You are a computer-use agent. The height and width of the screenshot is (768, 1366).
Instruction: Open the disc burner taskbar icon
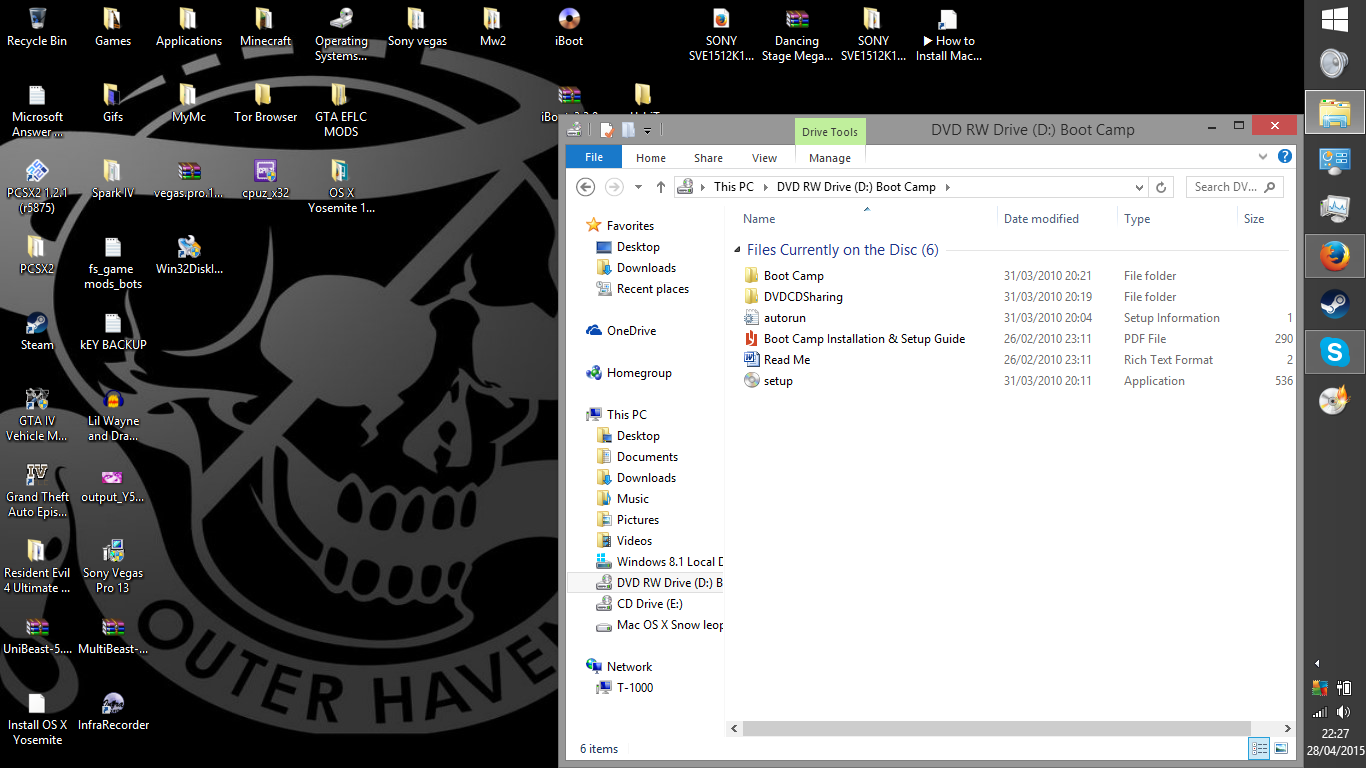pos(1334,400)
